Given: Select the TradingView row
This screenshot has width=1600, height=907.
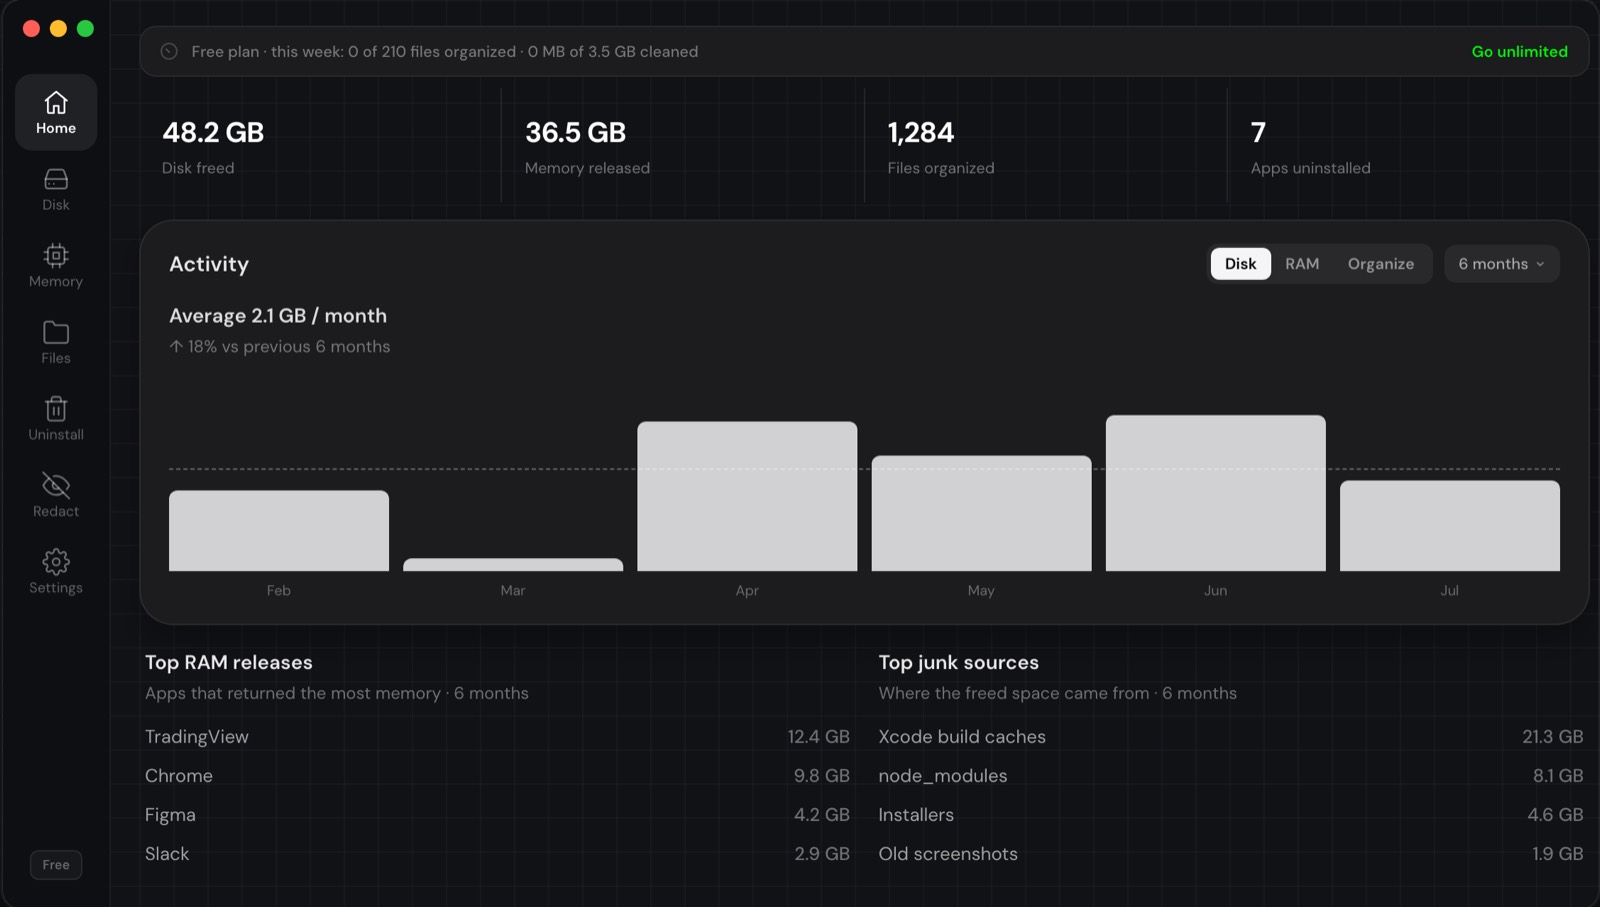Looking at the screenshot, I should (x=497, y=737).
